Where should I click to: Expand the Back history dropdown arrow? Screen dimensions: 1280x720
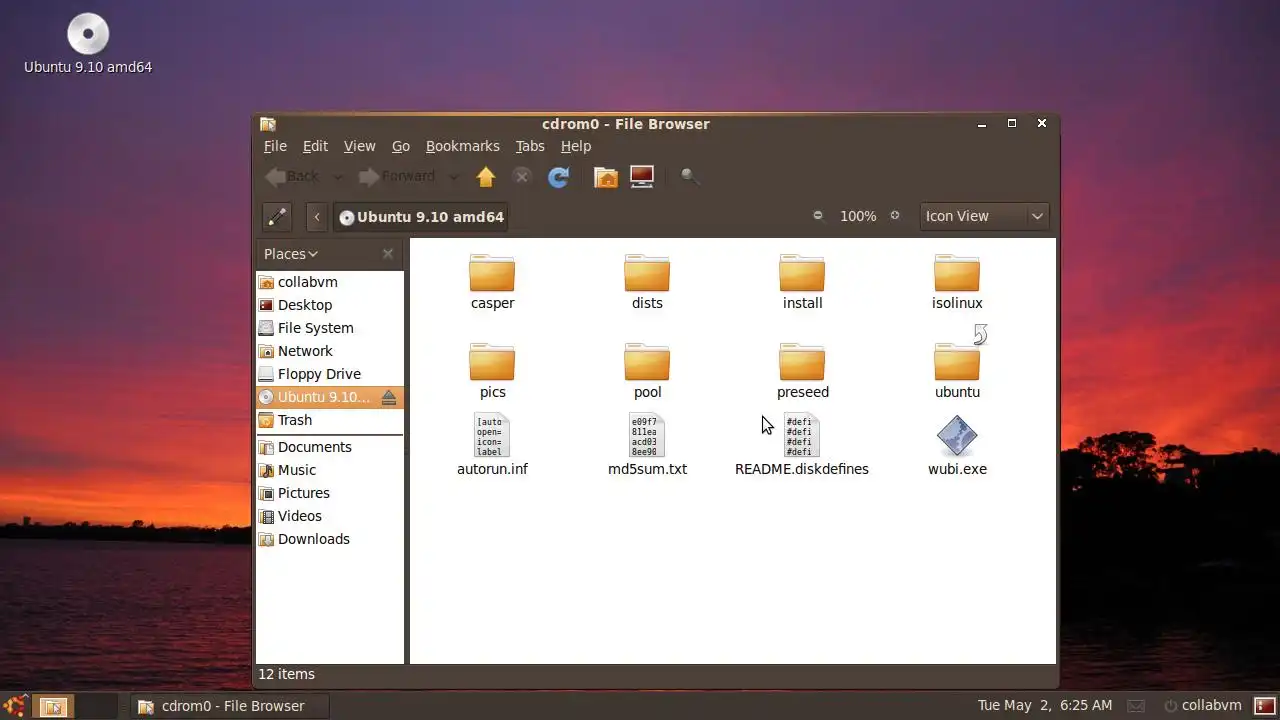point(337,177)
